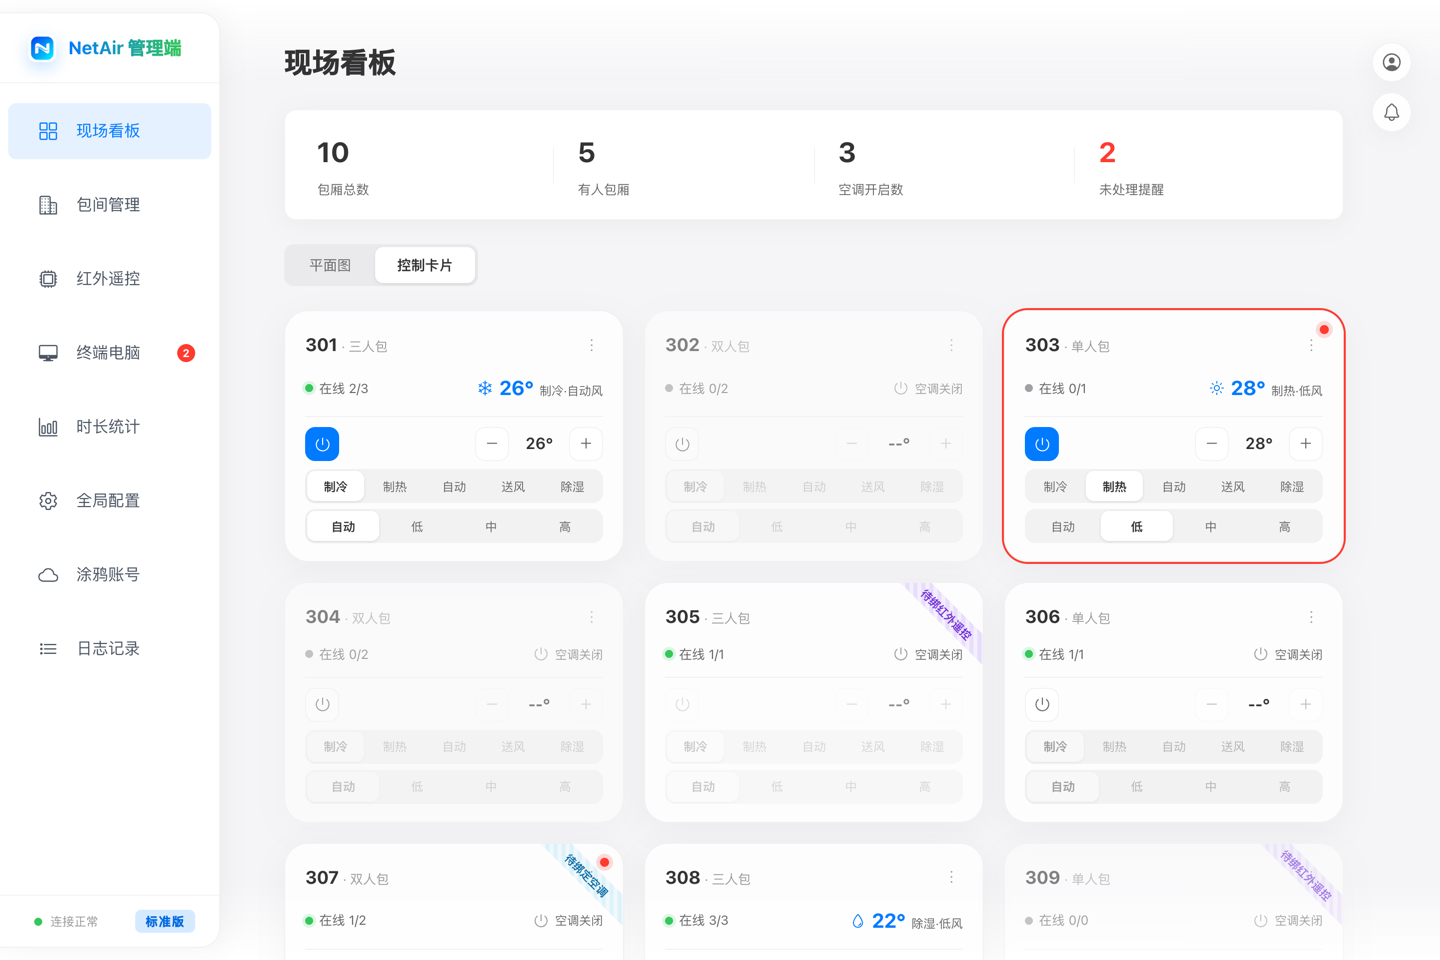The height and width of the screenshot is (960, 1440).
Task: Click 在线 1/2 status on room 307
Action: 335,921
